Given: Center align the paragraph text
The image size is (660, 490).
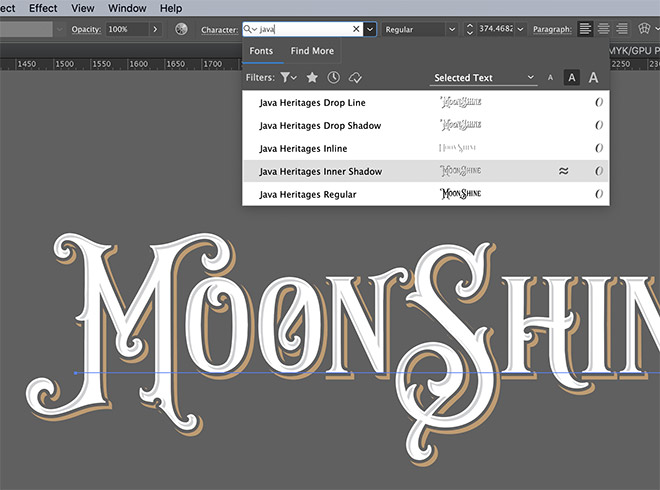Looking at the screenshot, I should (603, 29).
